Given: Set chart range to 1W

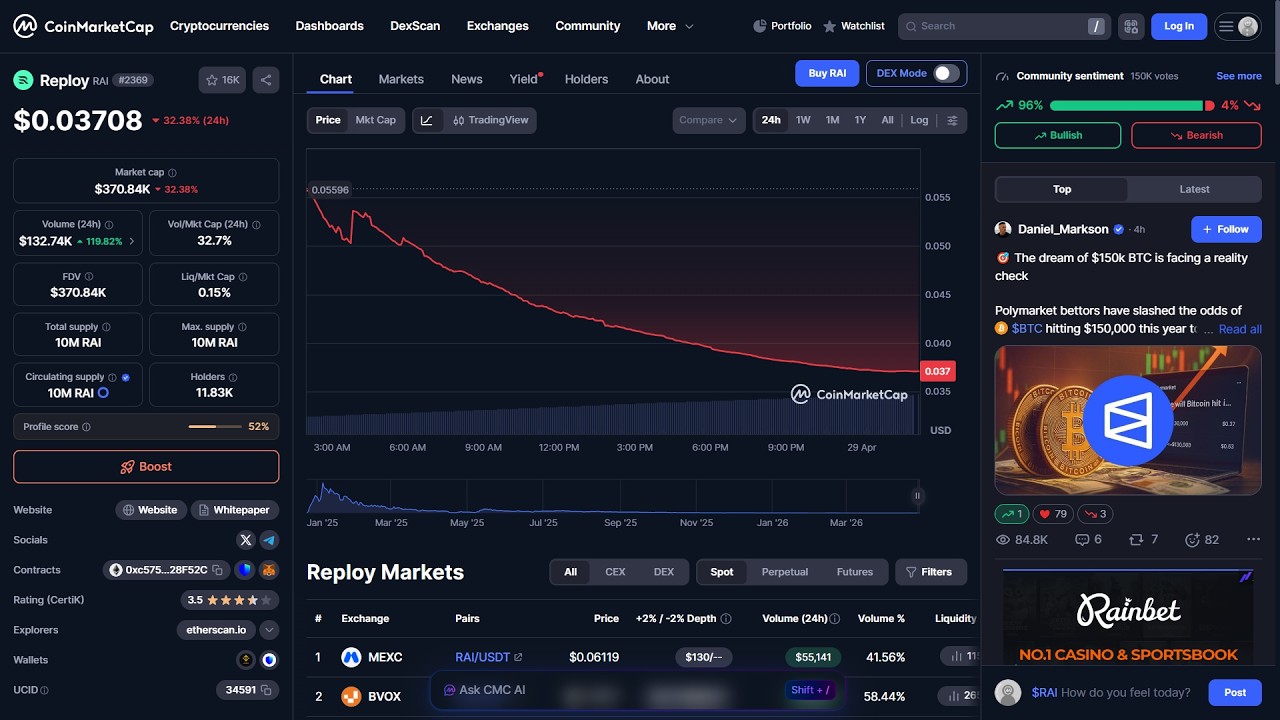Looking at the screenshot, I should coord(803,120).
